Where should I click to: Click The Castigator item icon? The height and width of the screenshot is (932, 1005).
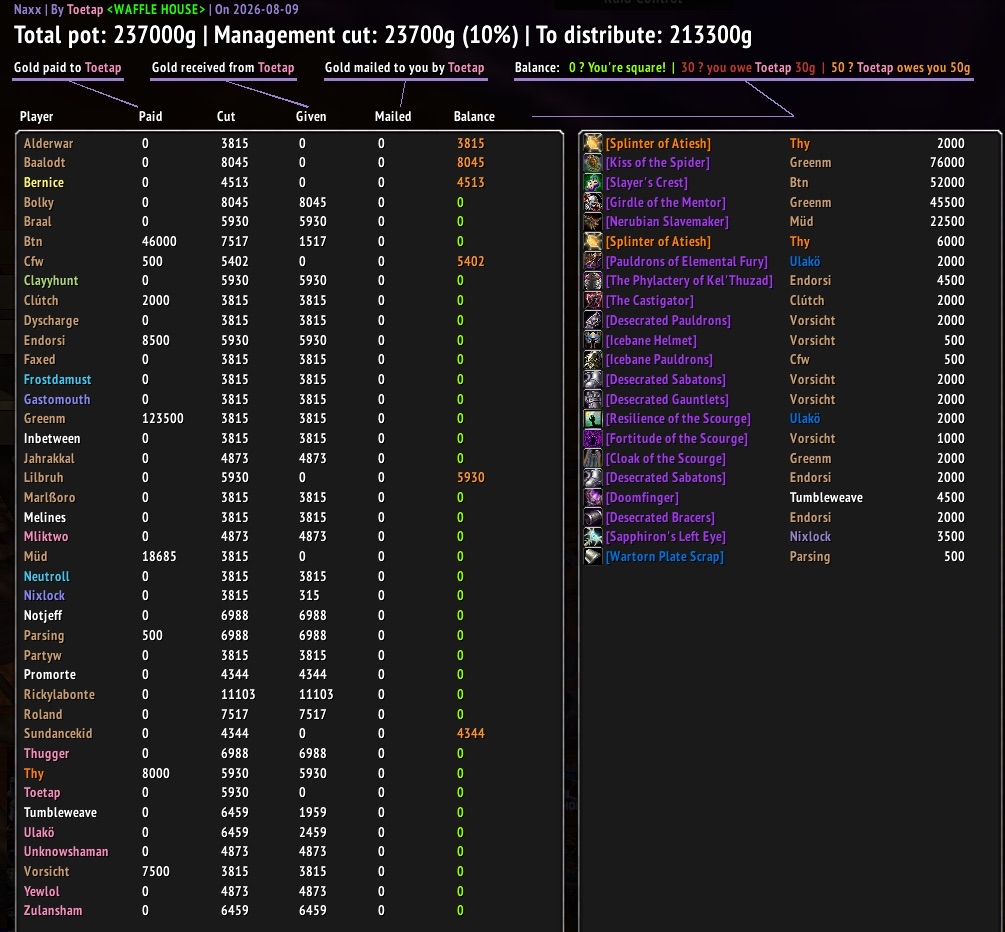pyautogui.click(x=593, y=301)
